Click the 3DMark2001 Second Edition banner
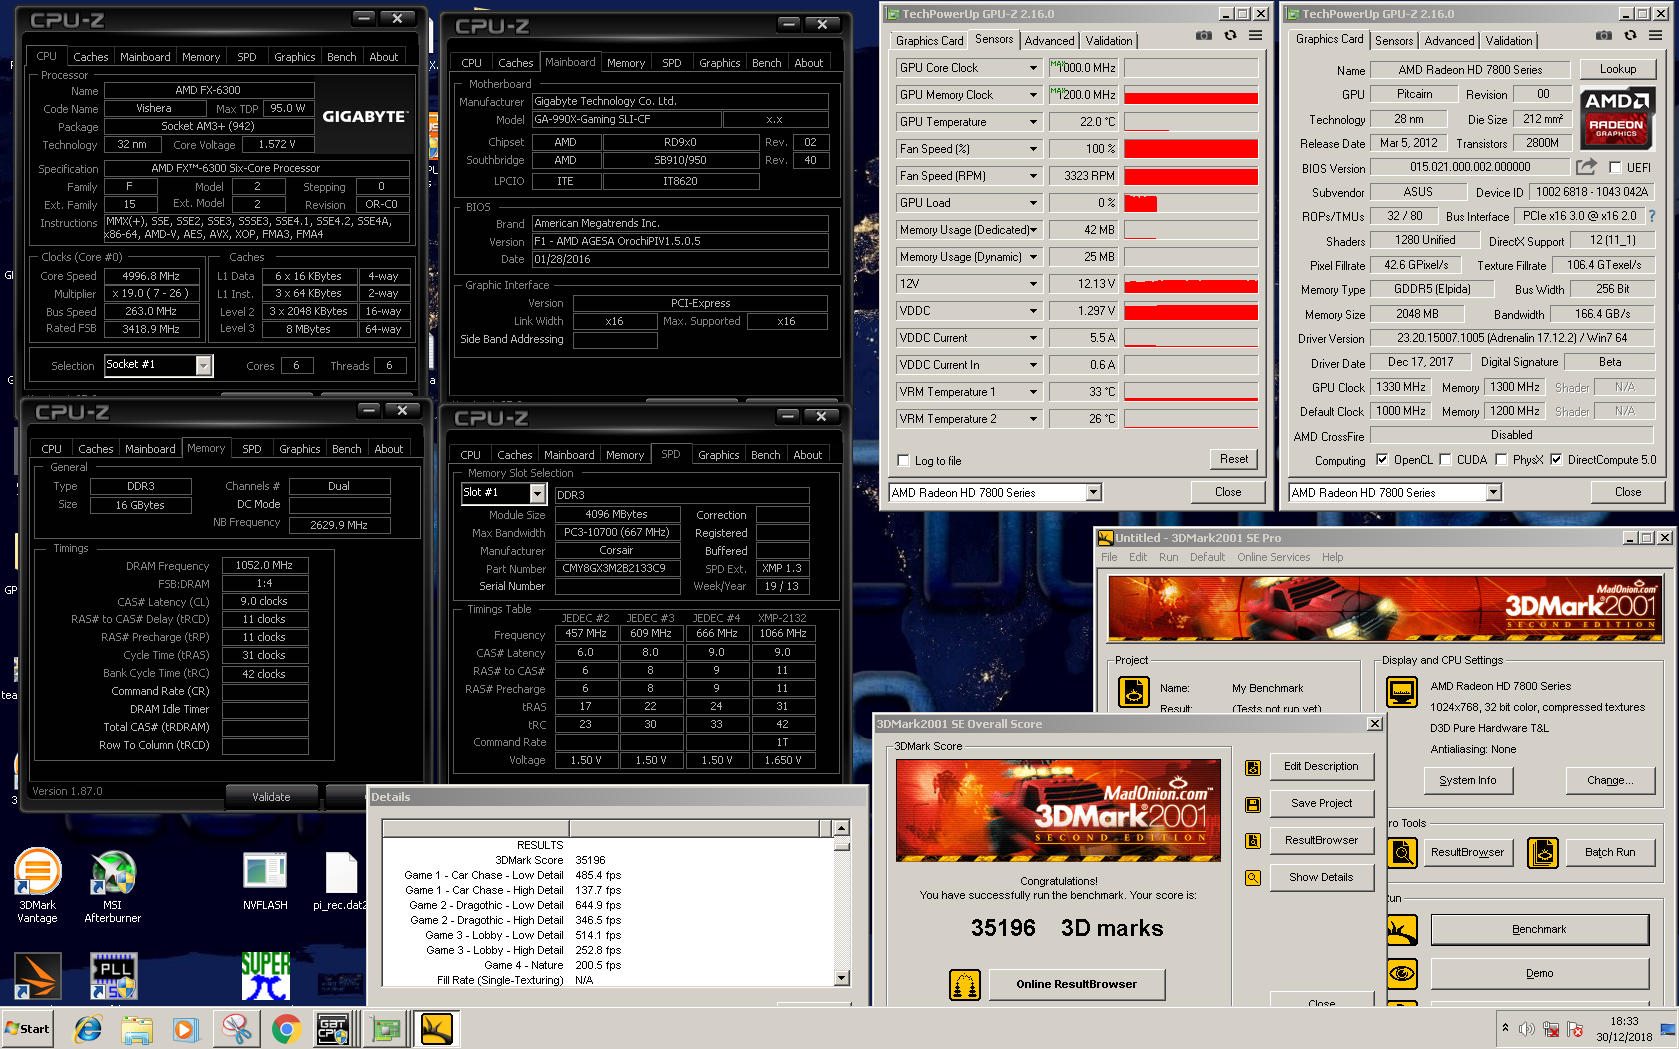 (1384, 607)
